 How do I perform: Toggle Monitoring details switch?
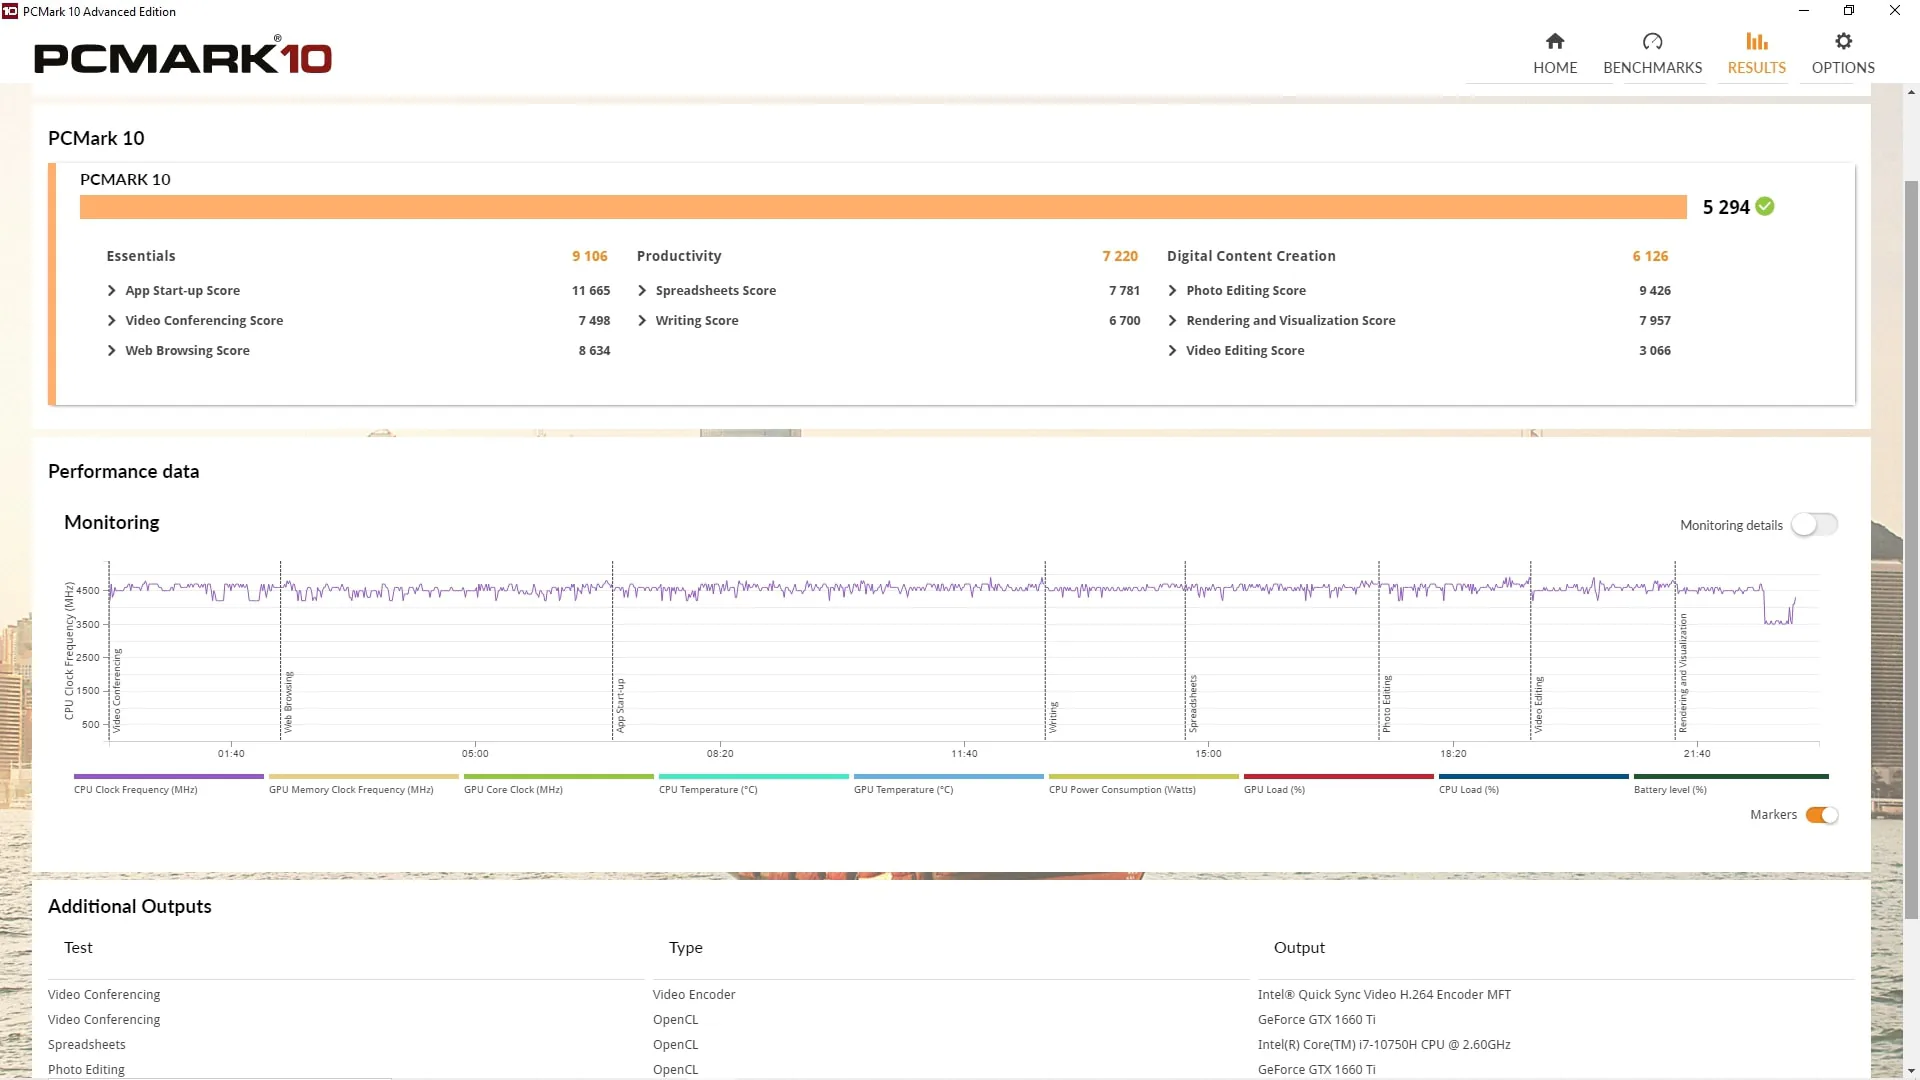1814,525
